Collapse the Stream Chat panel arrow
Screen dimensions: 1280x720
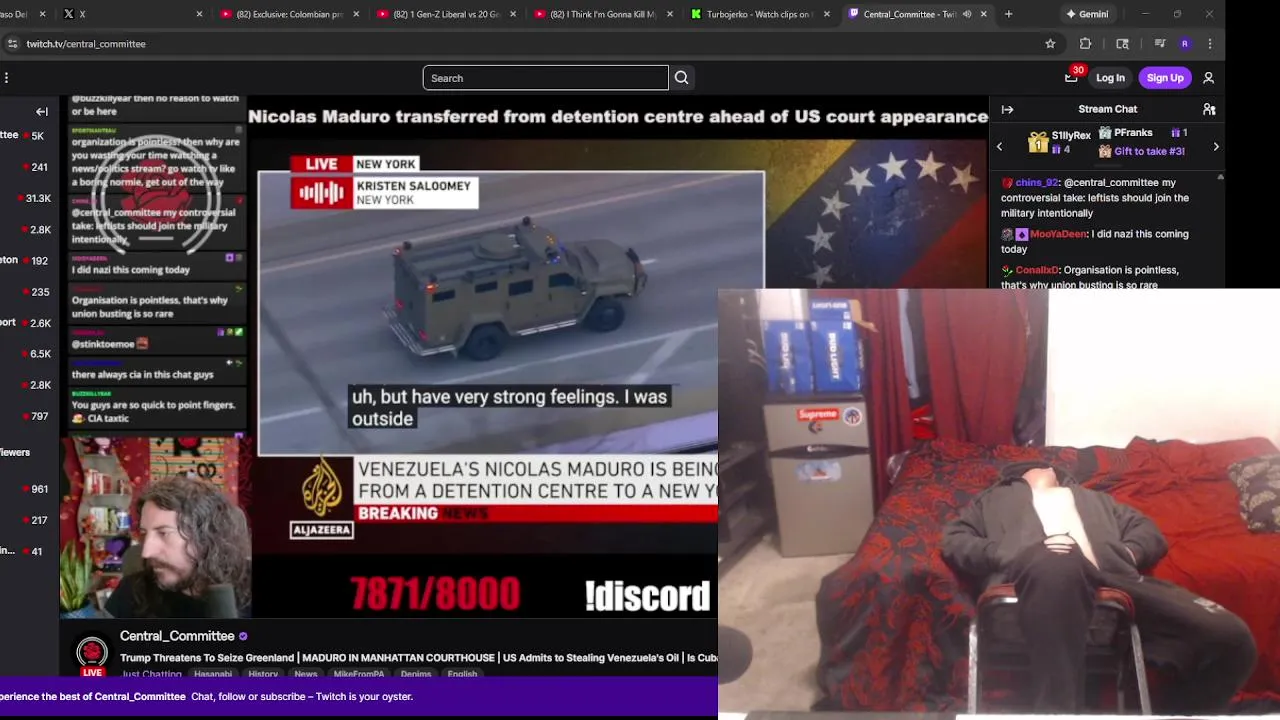coord(1007,109)
